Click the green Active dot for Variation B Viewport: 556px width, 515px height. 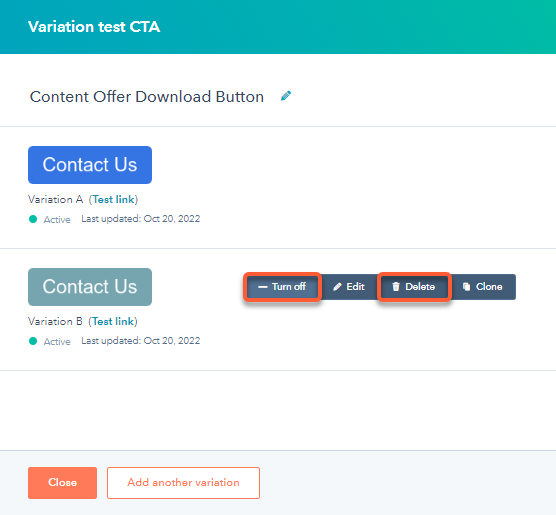pos(33,341)
